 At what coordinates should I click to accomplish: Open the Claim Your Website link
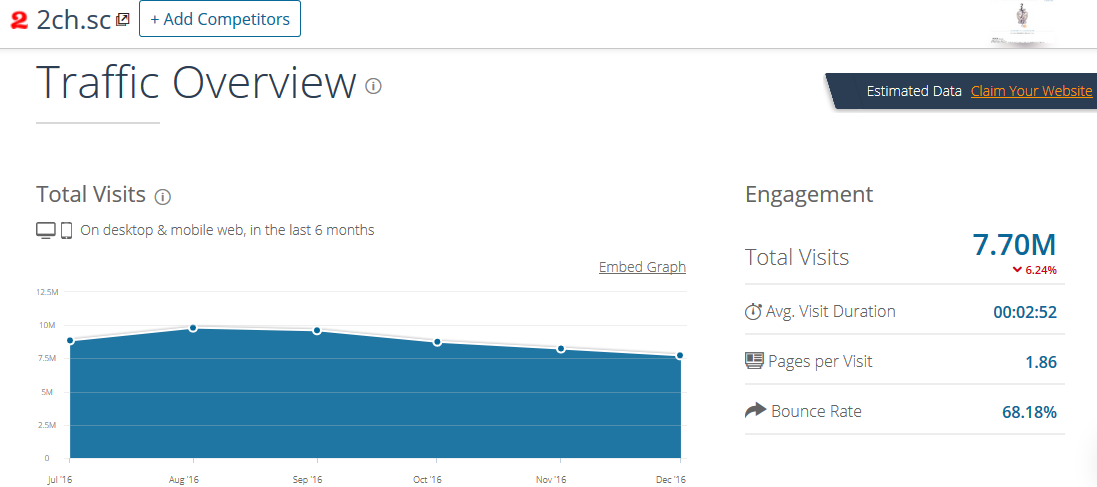[1031, 91]
